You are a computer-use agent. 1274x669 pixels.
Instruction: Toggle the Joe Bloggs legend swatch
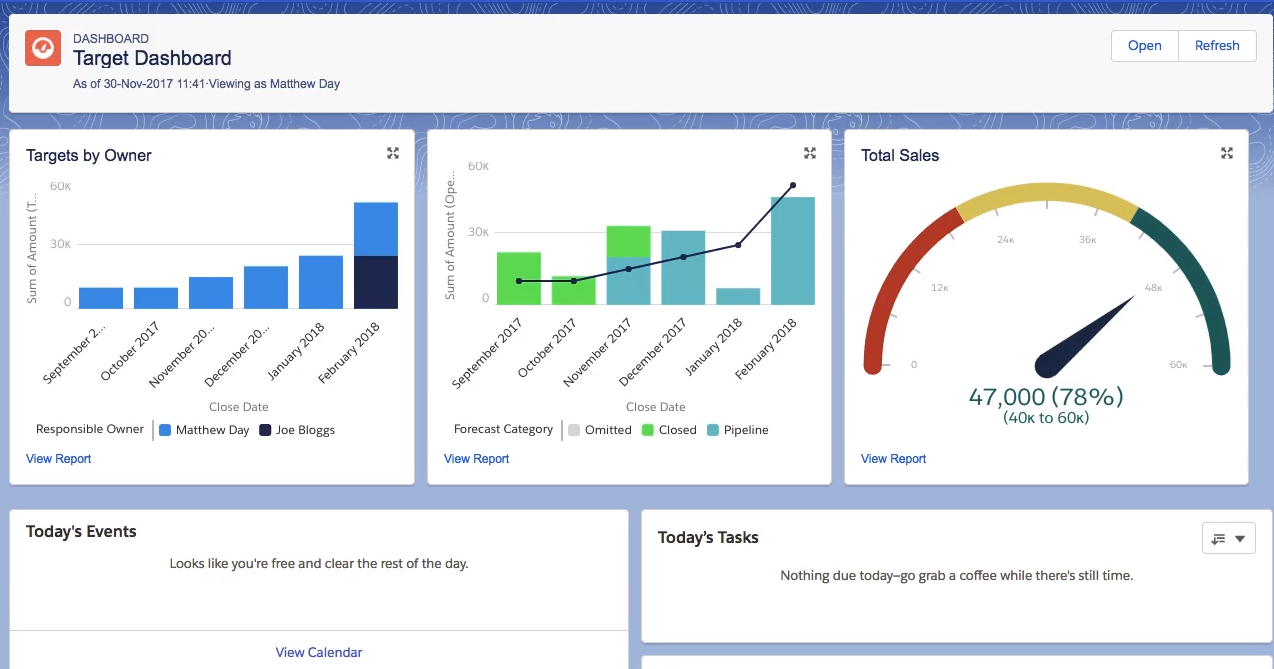pyautogui.click(x=266, y=430)
